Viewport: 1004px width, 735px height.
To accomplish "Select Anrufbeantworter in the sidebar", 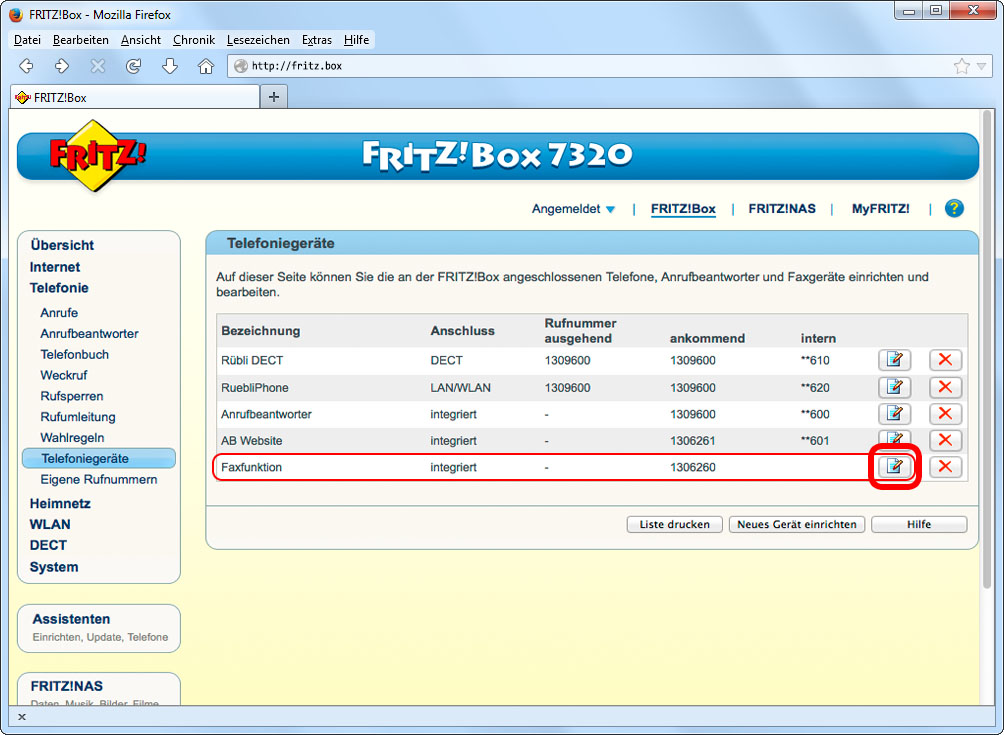I will click(x=89, y=334).
